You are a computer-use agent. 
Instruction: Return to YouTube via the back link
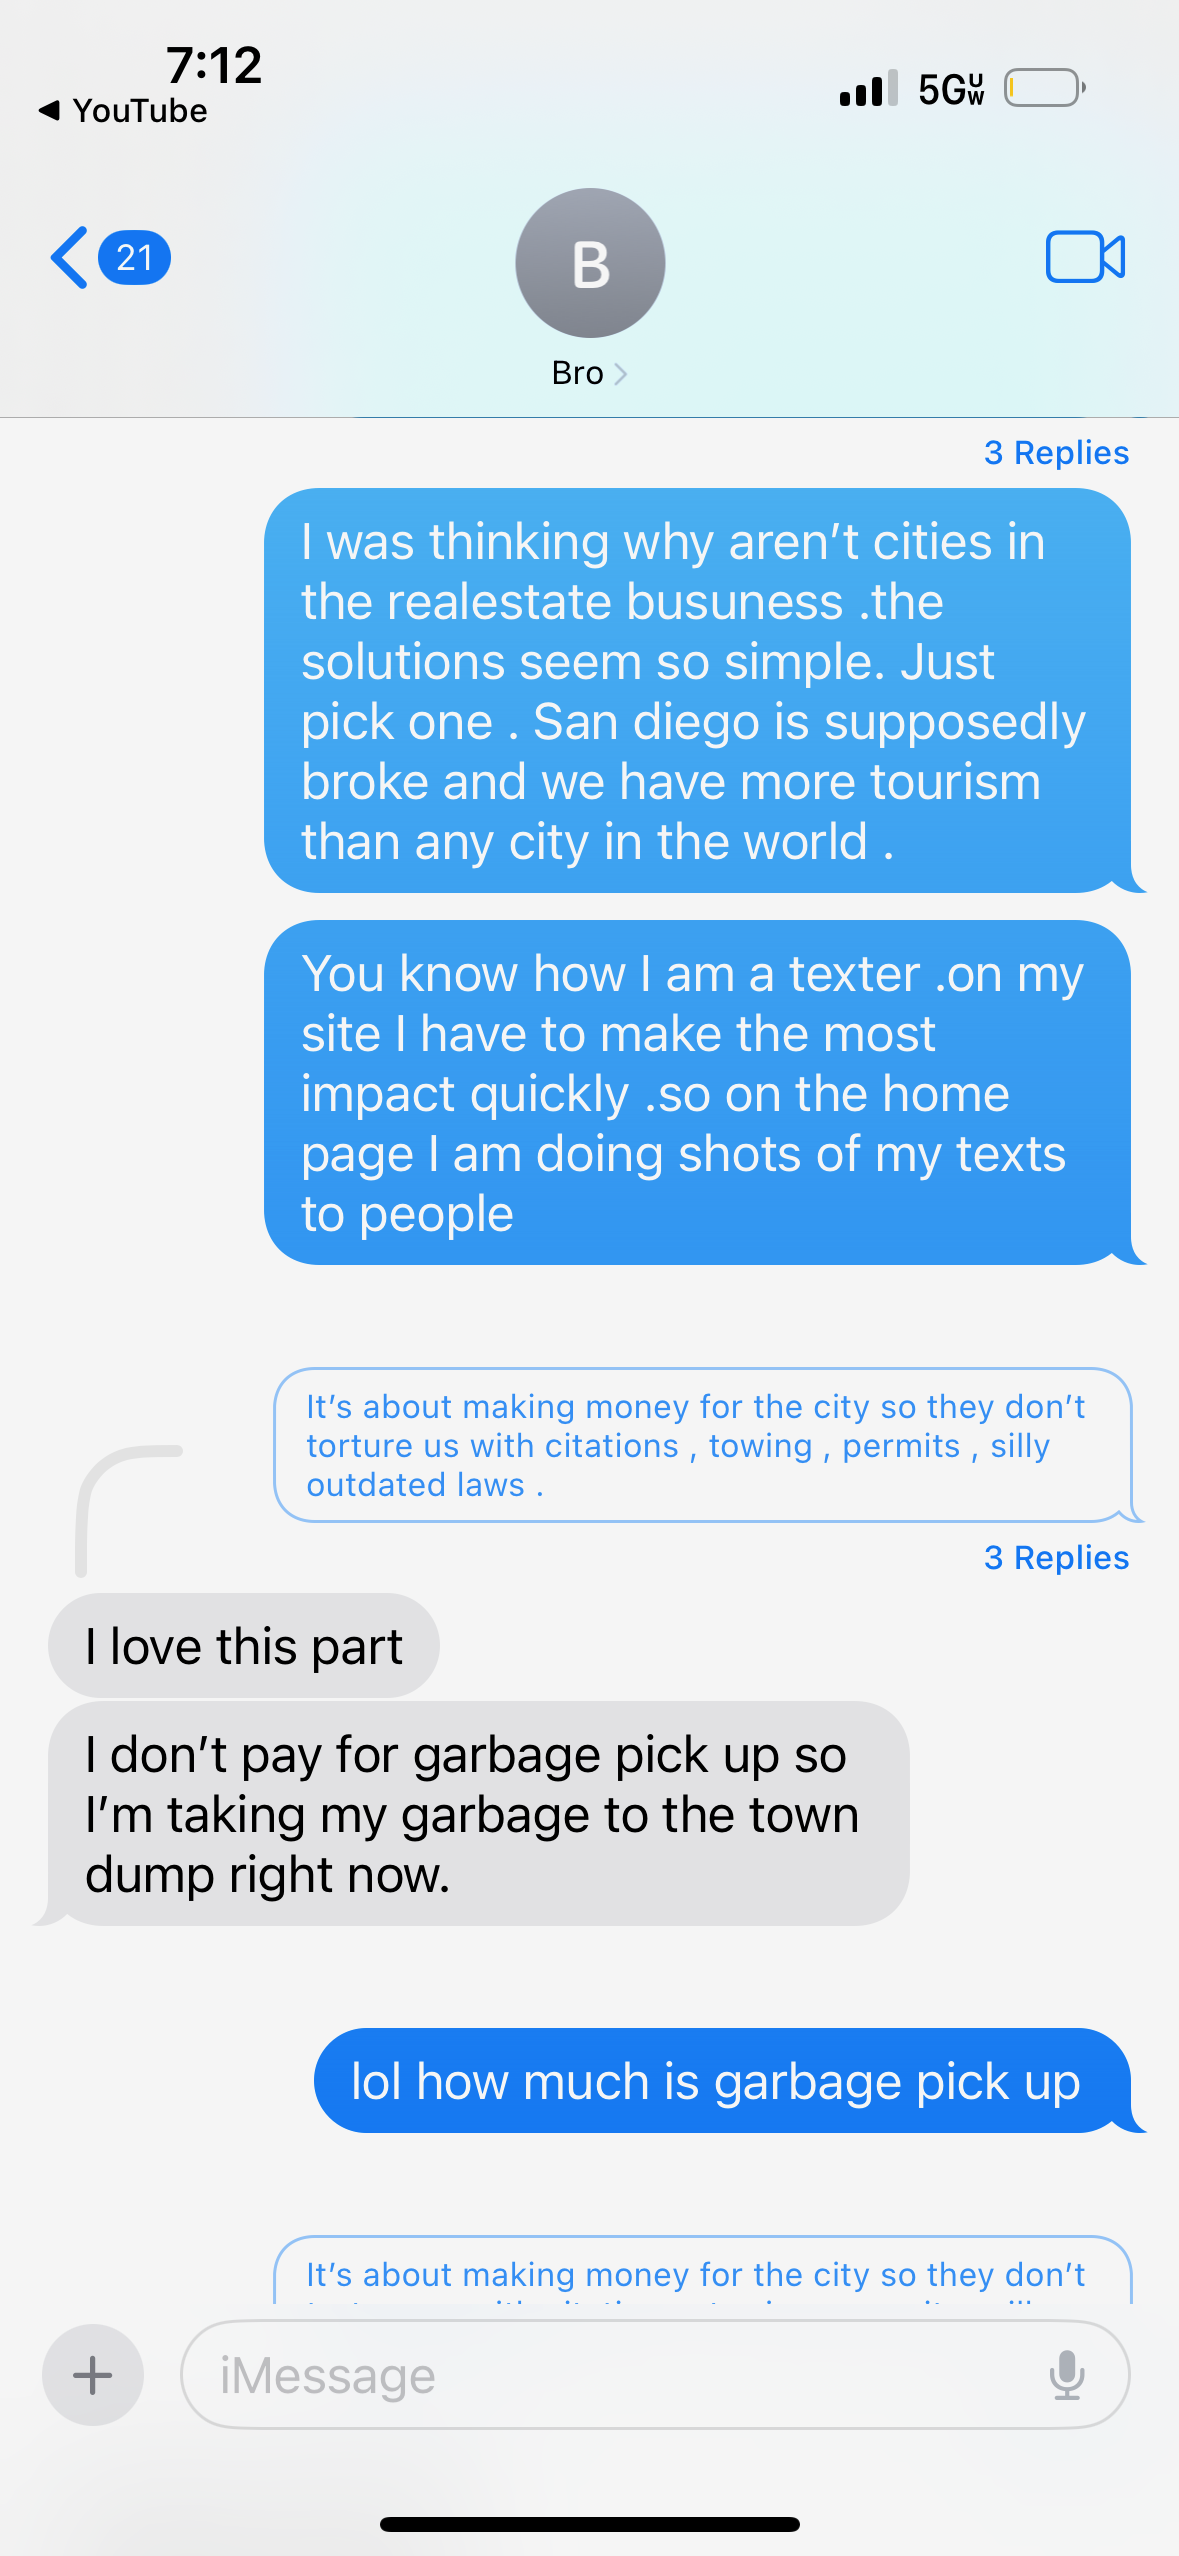click(x=123, y=111)
